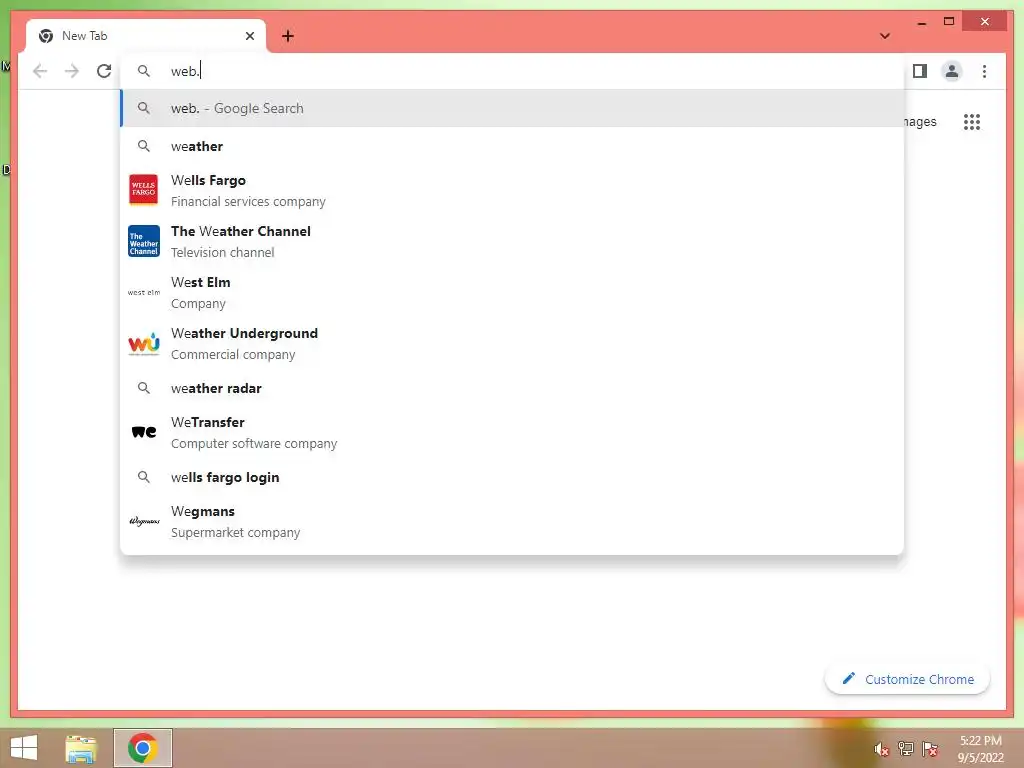The width and height of the screenshot is (1024, 768).
Task: Choose the 'weather' suggestion
Action: (x=512, y=146)
